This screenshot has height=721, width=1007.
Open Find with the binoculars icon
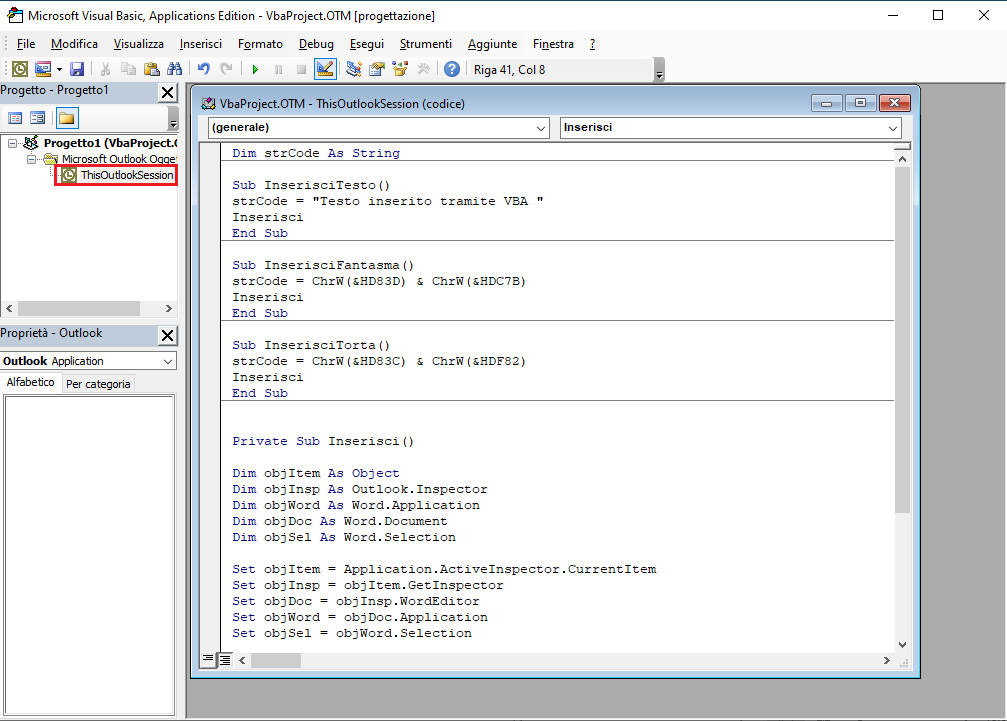point(174,69)
